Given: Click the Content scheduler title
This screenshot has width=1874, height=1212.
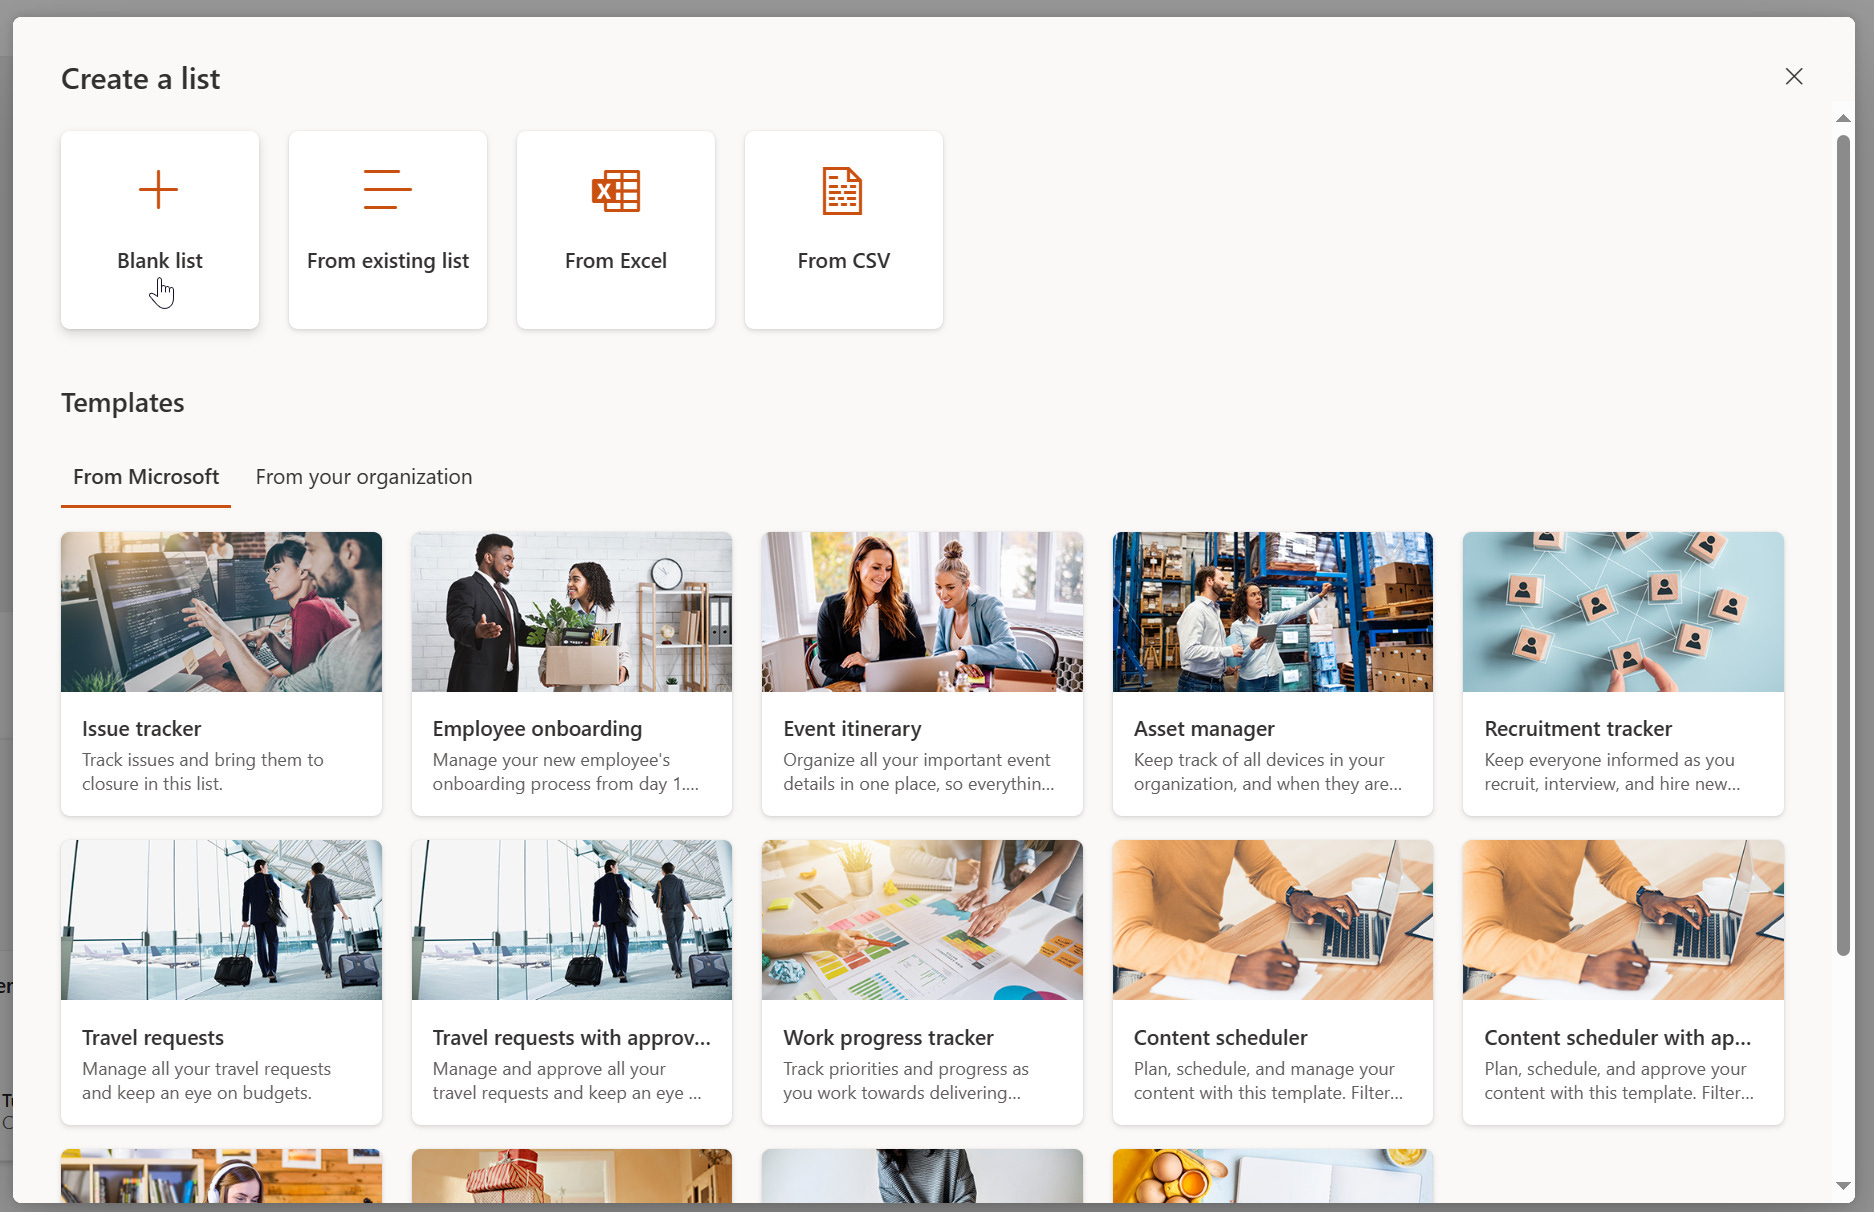Looking at the screenshot, I should click(x=1220, y=1038).
